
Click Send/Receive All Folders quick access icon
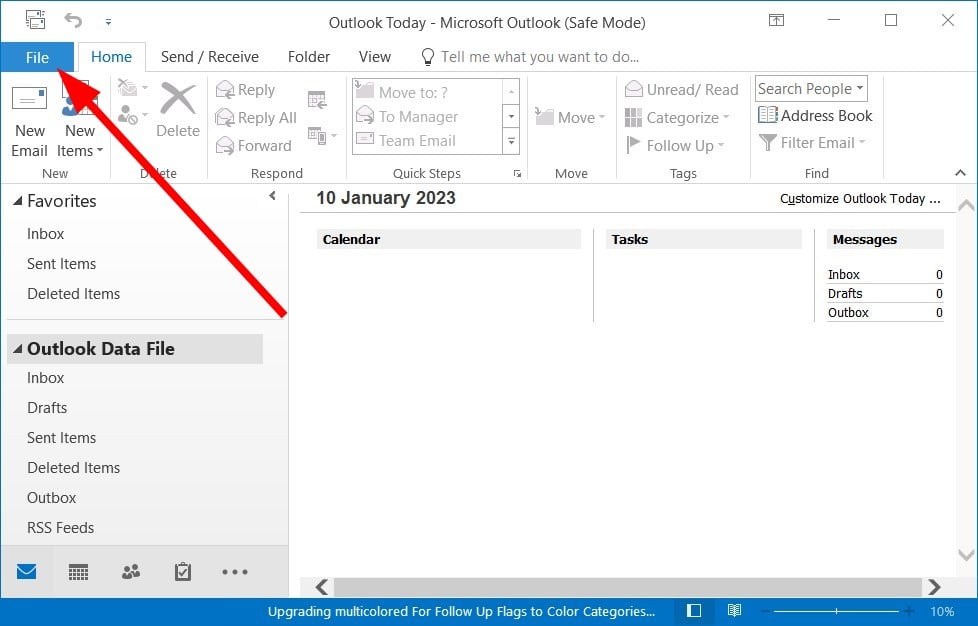pyautogui.click(x=36, y=19)
